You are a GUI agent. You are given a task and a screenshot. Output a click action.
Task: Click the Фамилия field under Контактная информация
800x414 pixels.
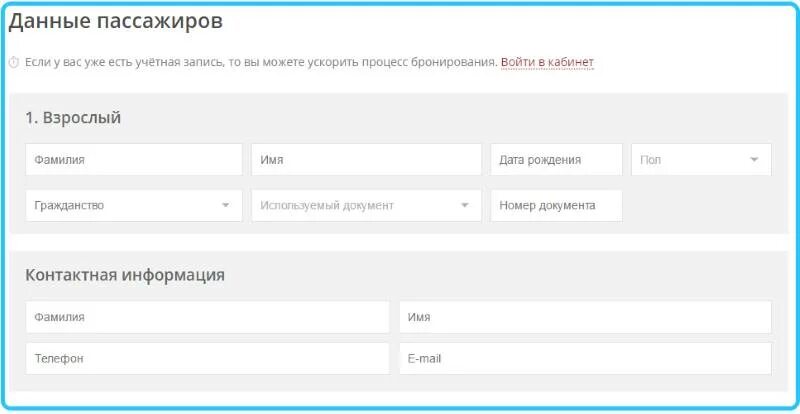coord(208,317)
